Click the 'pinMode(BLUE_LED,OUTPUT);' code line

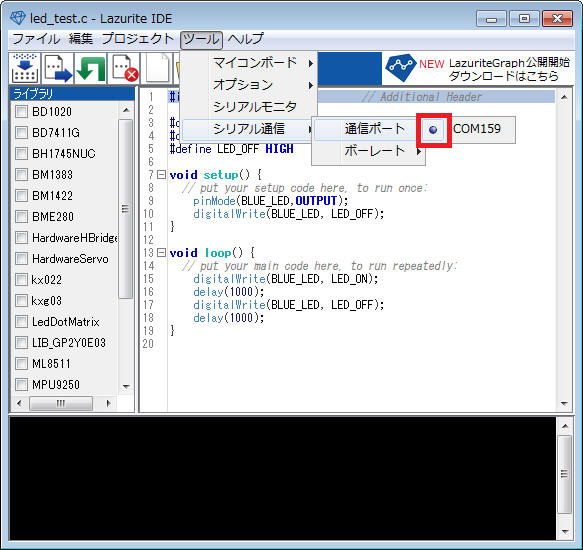[x=270, y=201]
